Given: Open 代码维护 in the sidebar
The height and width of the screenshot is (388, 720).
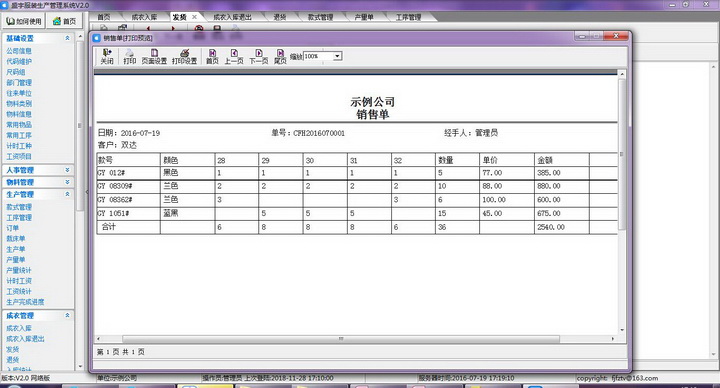Looking at the screenshot, I should click(19, 62).
